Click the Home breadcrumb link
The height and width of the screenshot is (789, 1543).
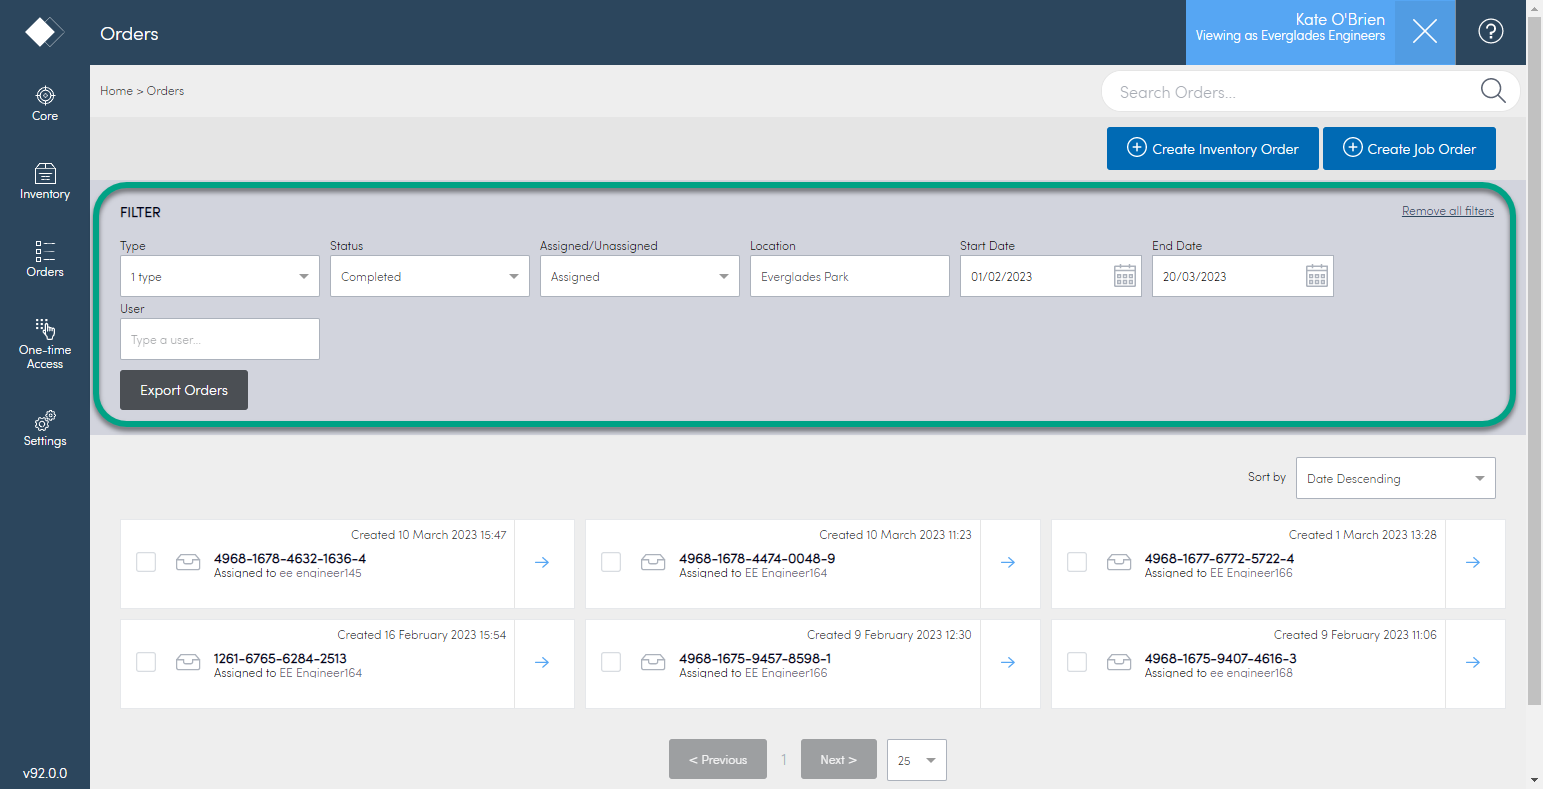click(x=116, y=91)
